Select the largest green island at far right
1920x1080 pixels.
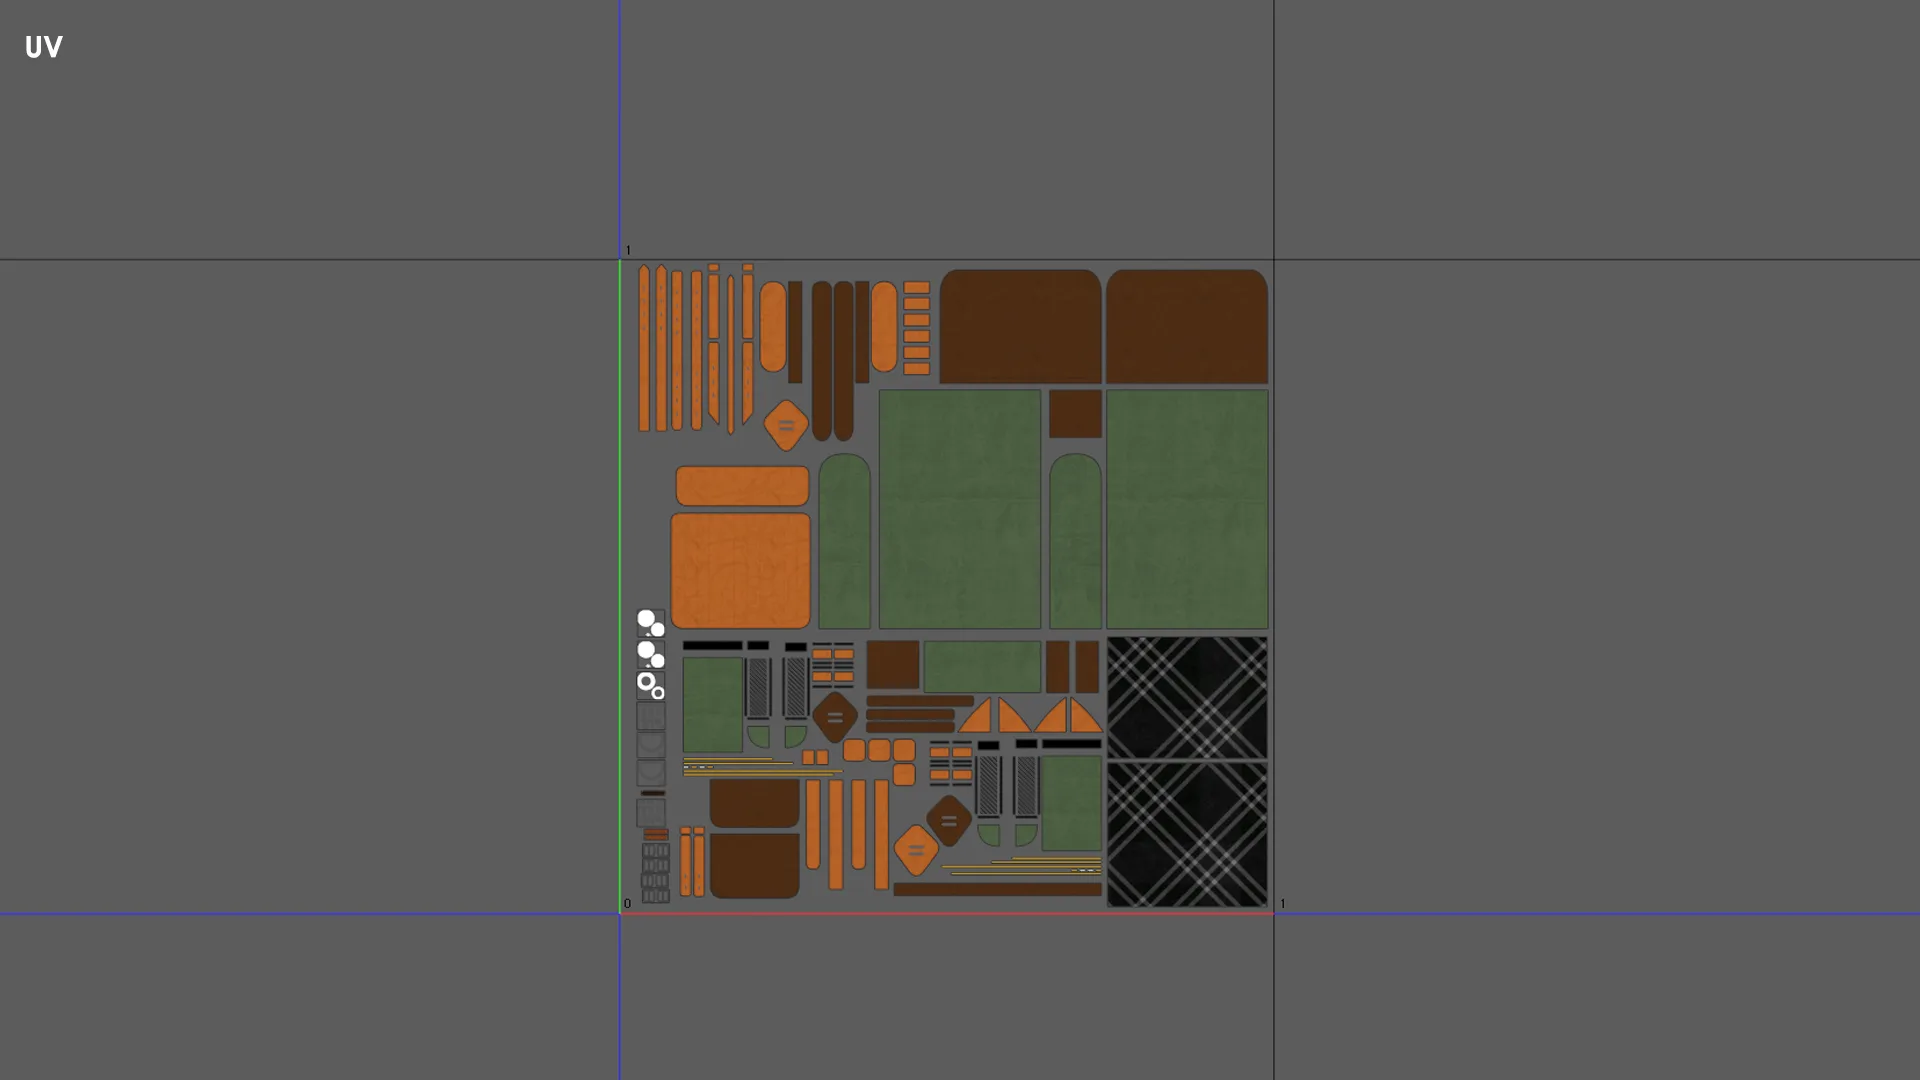pyautogui.click(x=1187, y=509)
